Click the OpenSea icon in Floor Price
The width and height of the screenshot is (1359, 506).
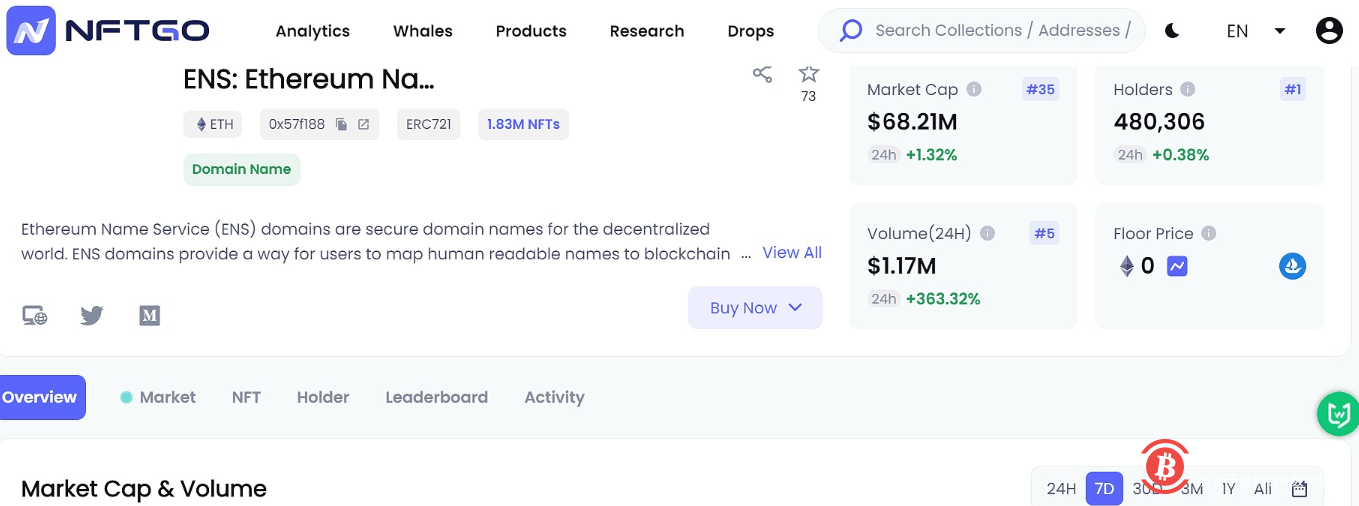pos(1292,266)
